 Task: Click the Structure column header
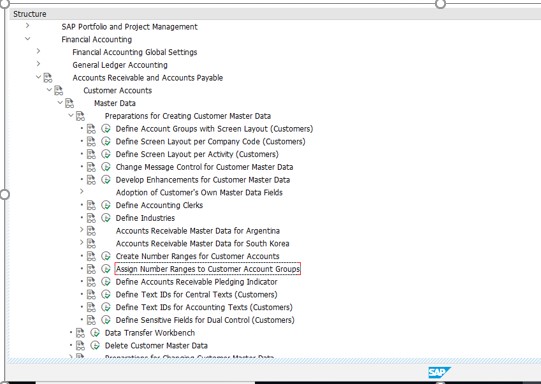tap(275, 14)
